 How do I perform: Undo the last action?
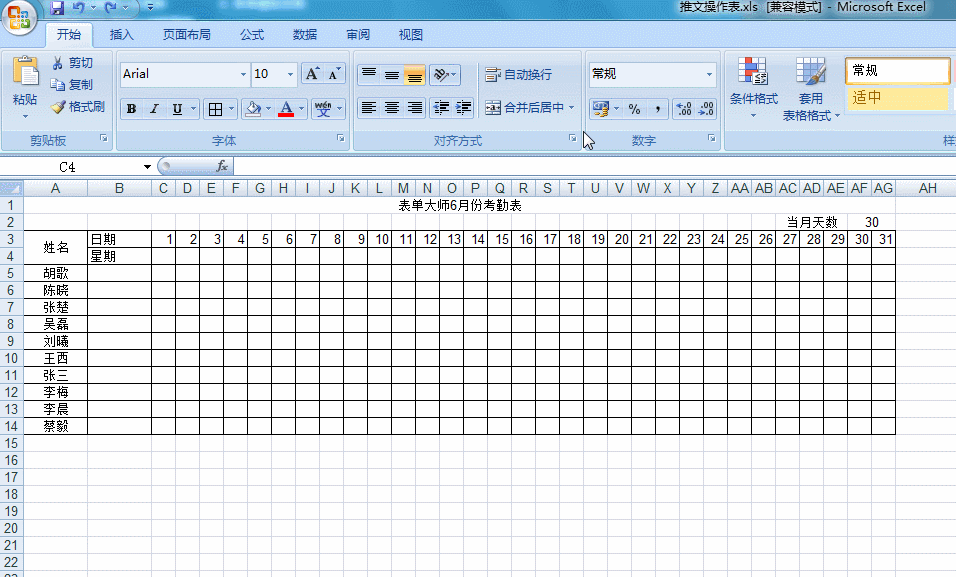point(79,8)
